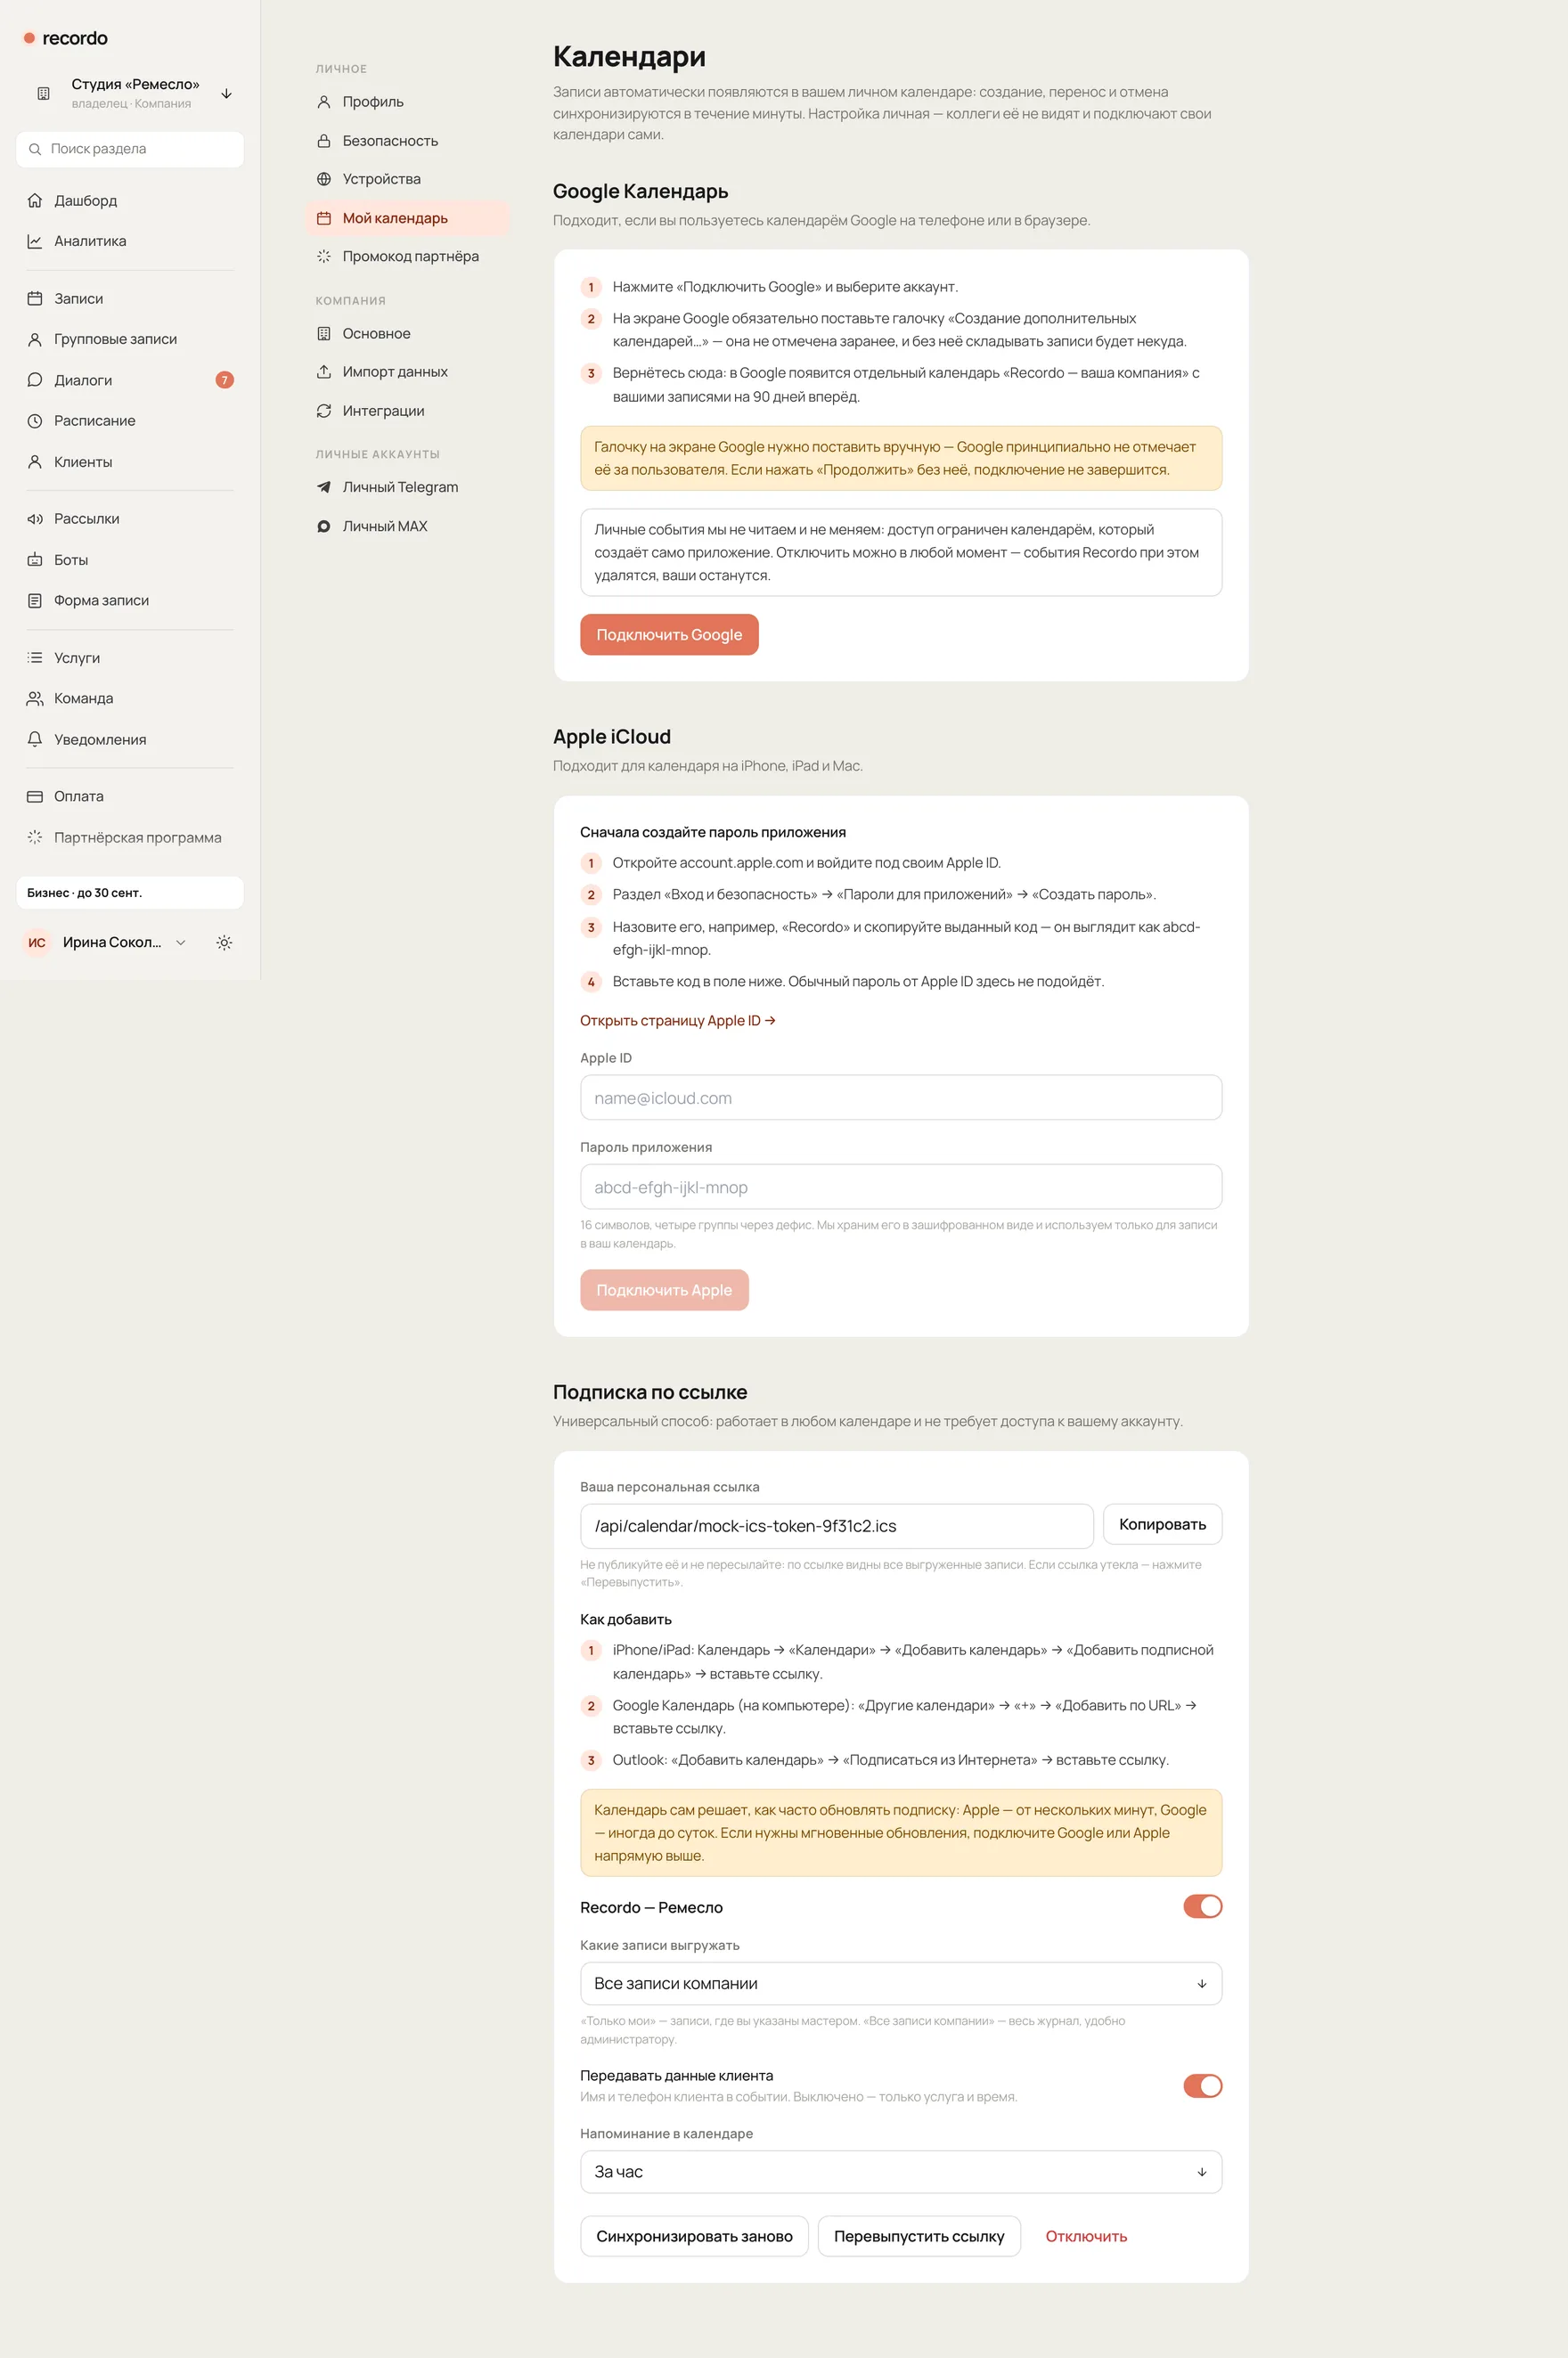Click the Бизнес · до 30 сент. plan badge
1568x2358 pixels.
[x=130, y=893]
